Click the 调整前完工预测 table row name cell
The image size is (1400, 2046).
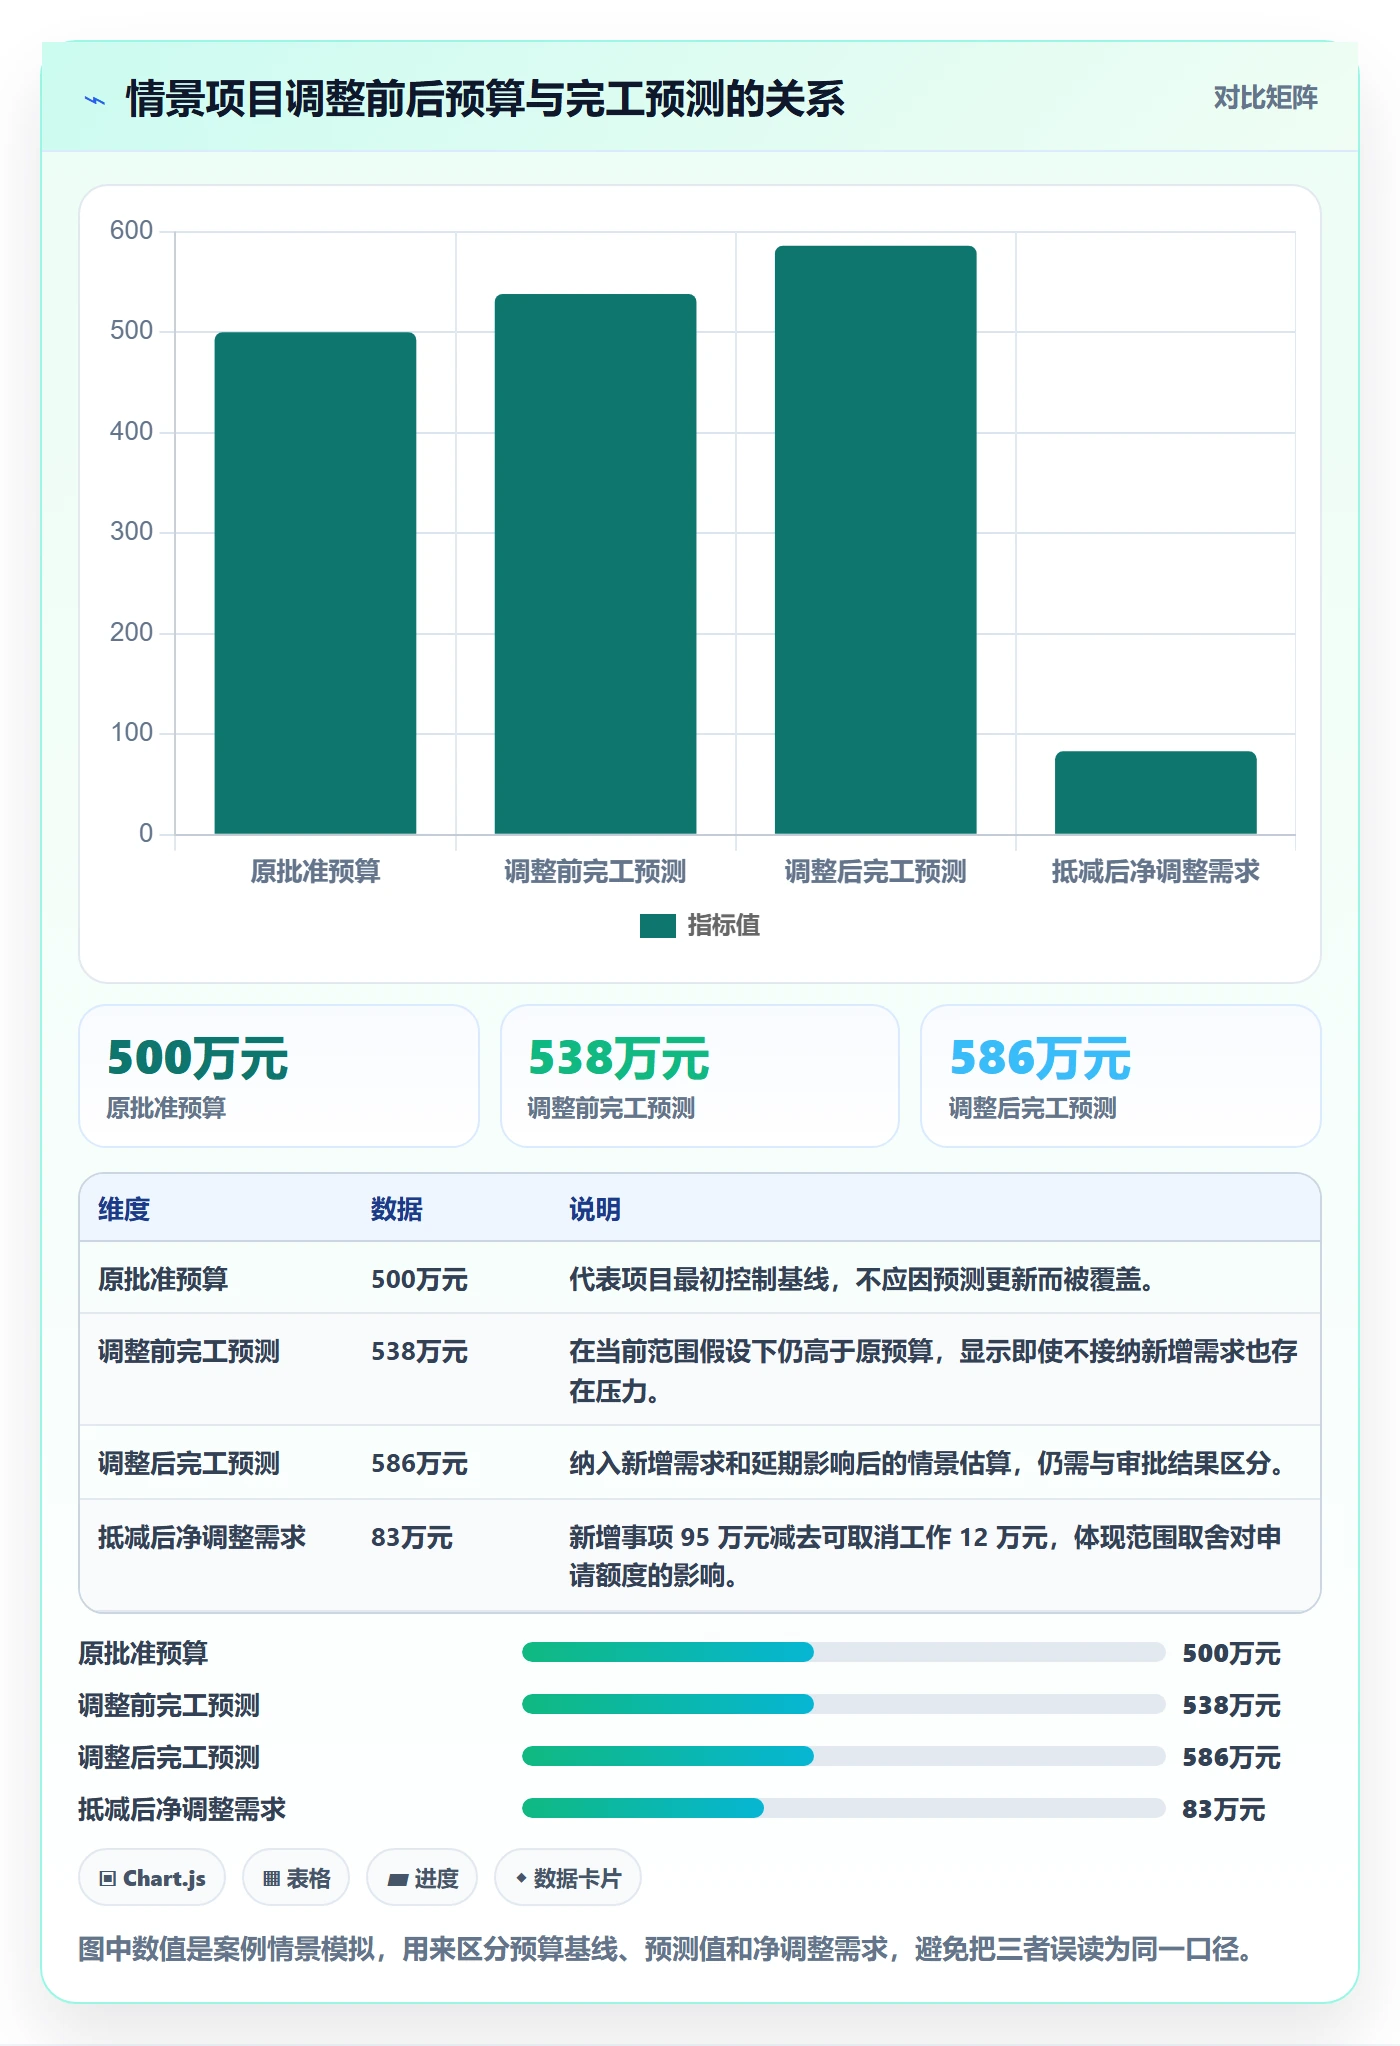[189, 1351]
